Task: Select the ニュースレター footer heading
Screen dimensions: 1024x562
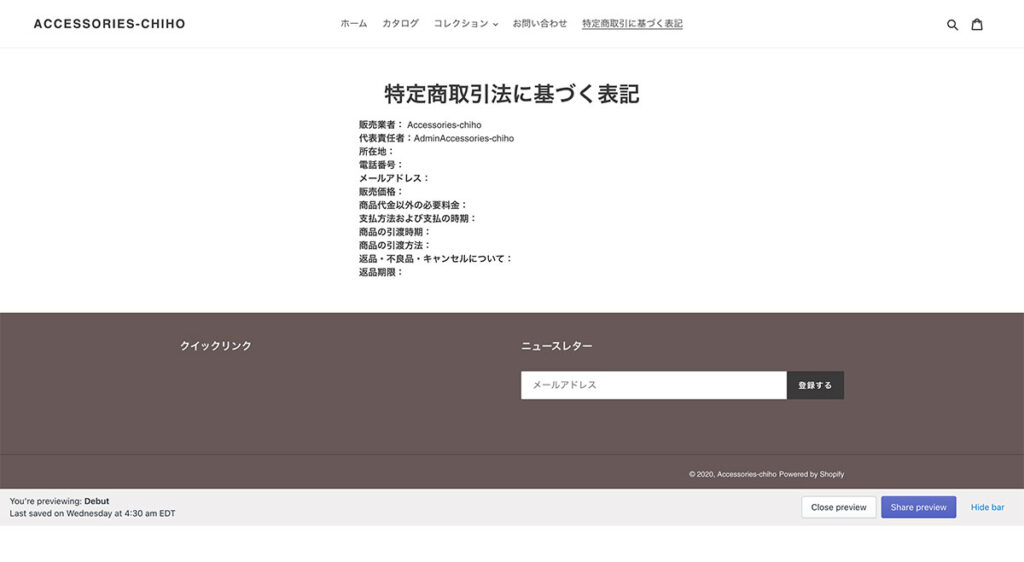Action: click(x=557, y=346)
